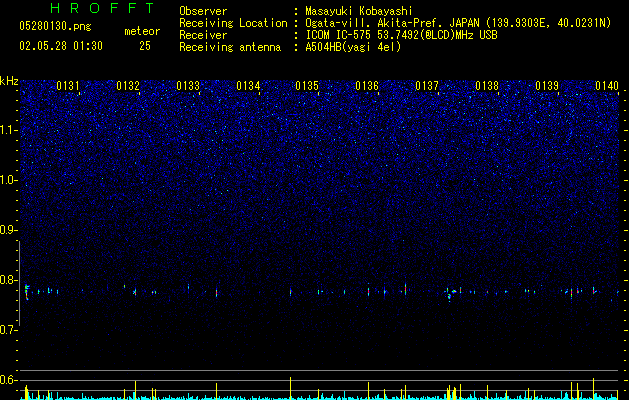Click the 0.8 frequency axis label

click(x=9, y=280)
